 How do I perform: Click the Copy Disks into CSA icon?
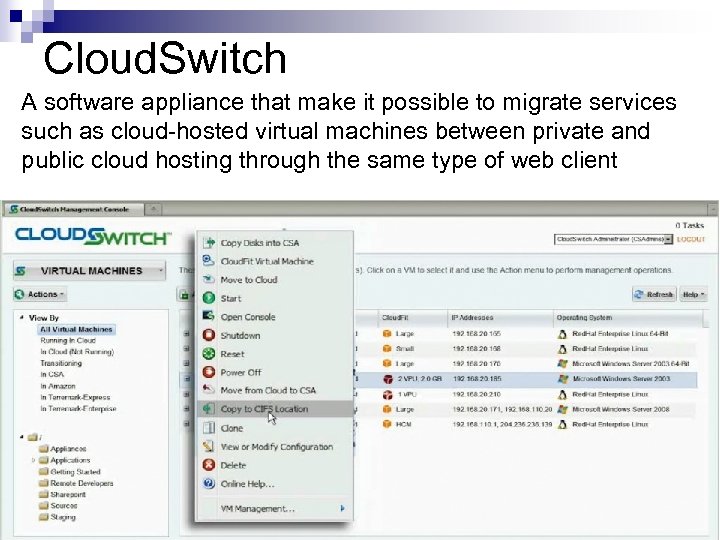pyautogui.click(x=209, y=242)
